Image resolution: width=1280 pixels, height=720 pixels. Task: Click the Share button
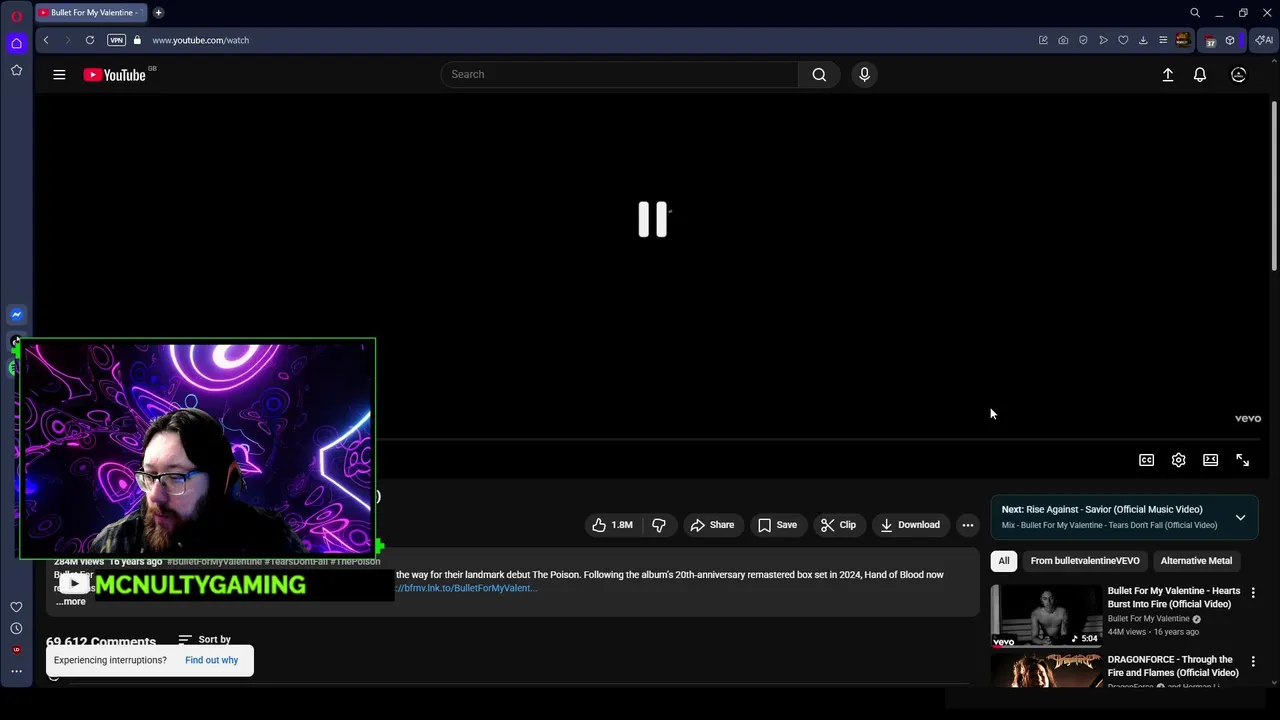712,525
